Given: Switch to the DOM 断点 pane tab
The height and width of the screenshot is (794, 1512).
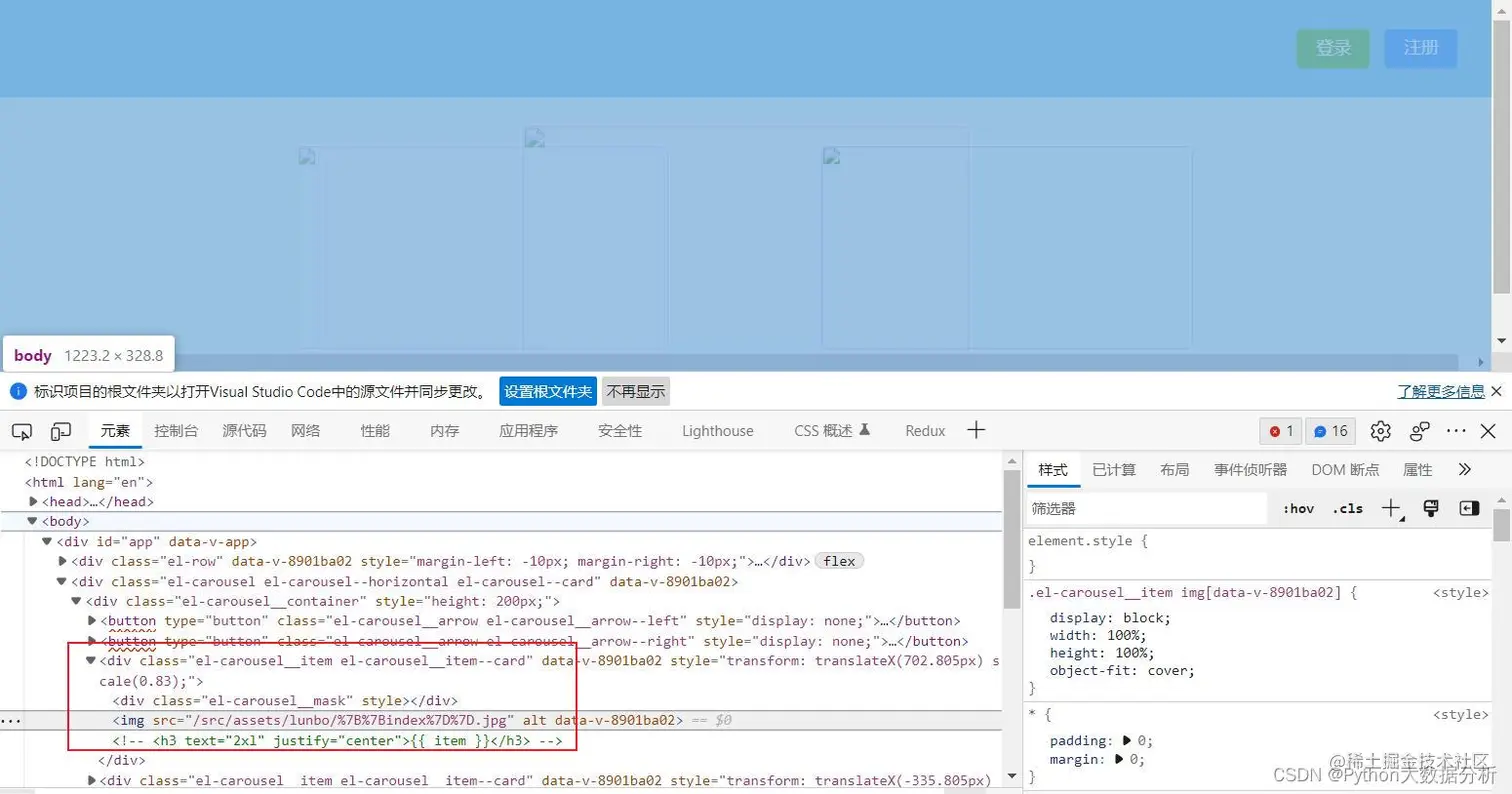Looking at the screenshot, I should [1345, 469].
